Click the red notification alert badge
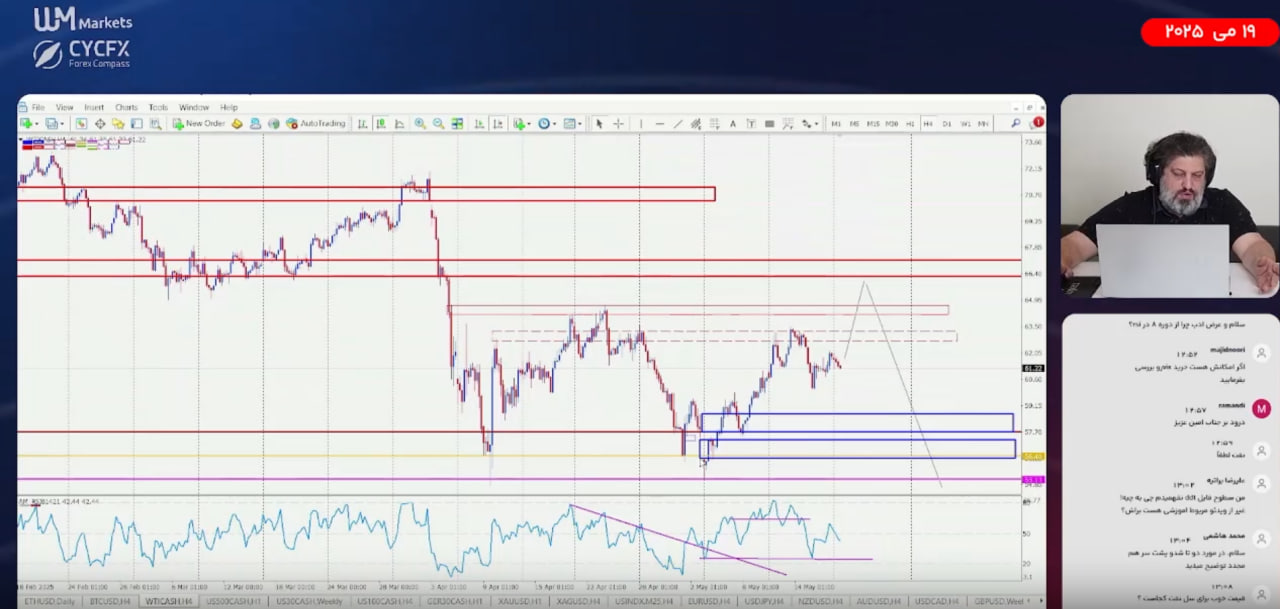Screen dimensions: 1280x609 coord(1038,123)
